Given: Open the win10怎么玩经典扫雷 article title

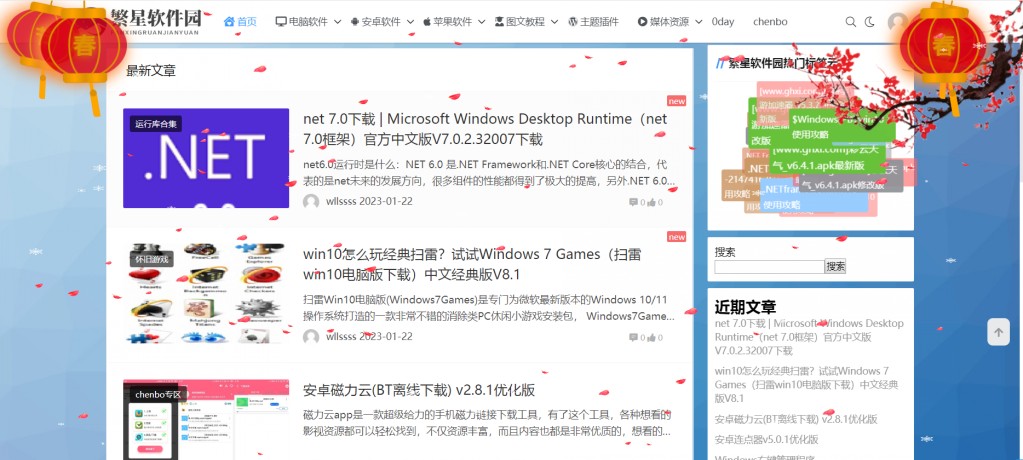Looking at the screenshot, I should (x=472, y=264).
